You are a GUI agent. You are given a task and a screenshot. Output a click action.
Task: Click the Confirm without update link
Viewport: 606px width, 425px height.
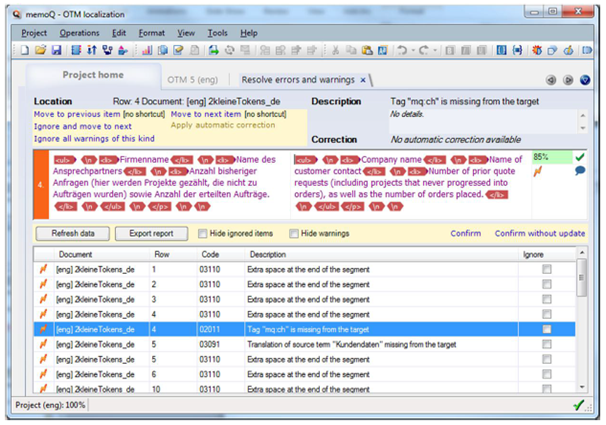[540, 234]
